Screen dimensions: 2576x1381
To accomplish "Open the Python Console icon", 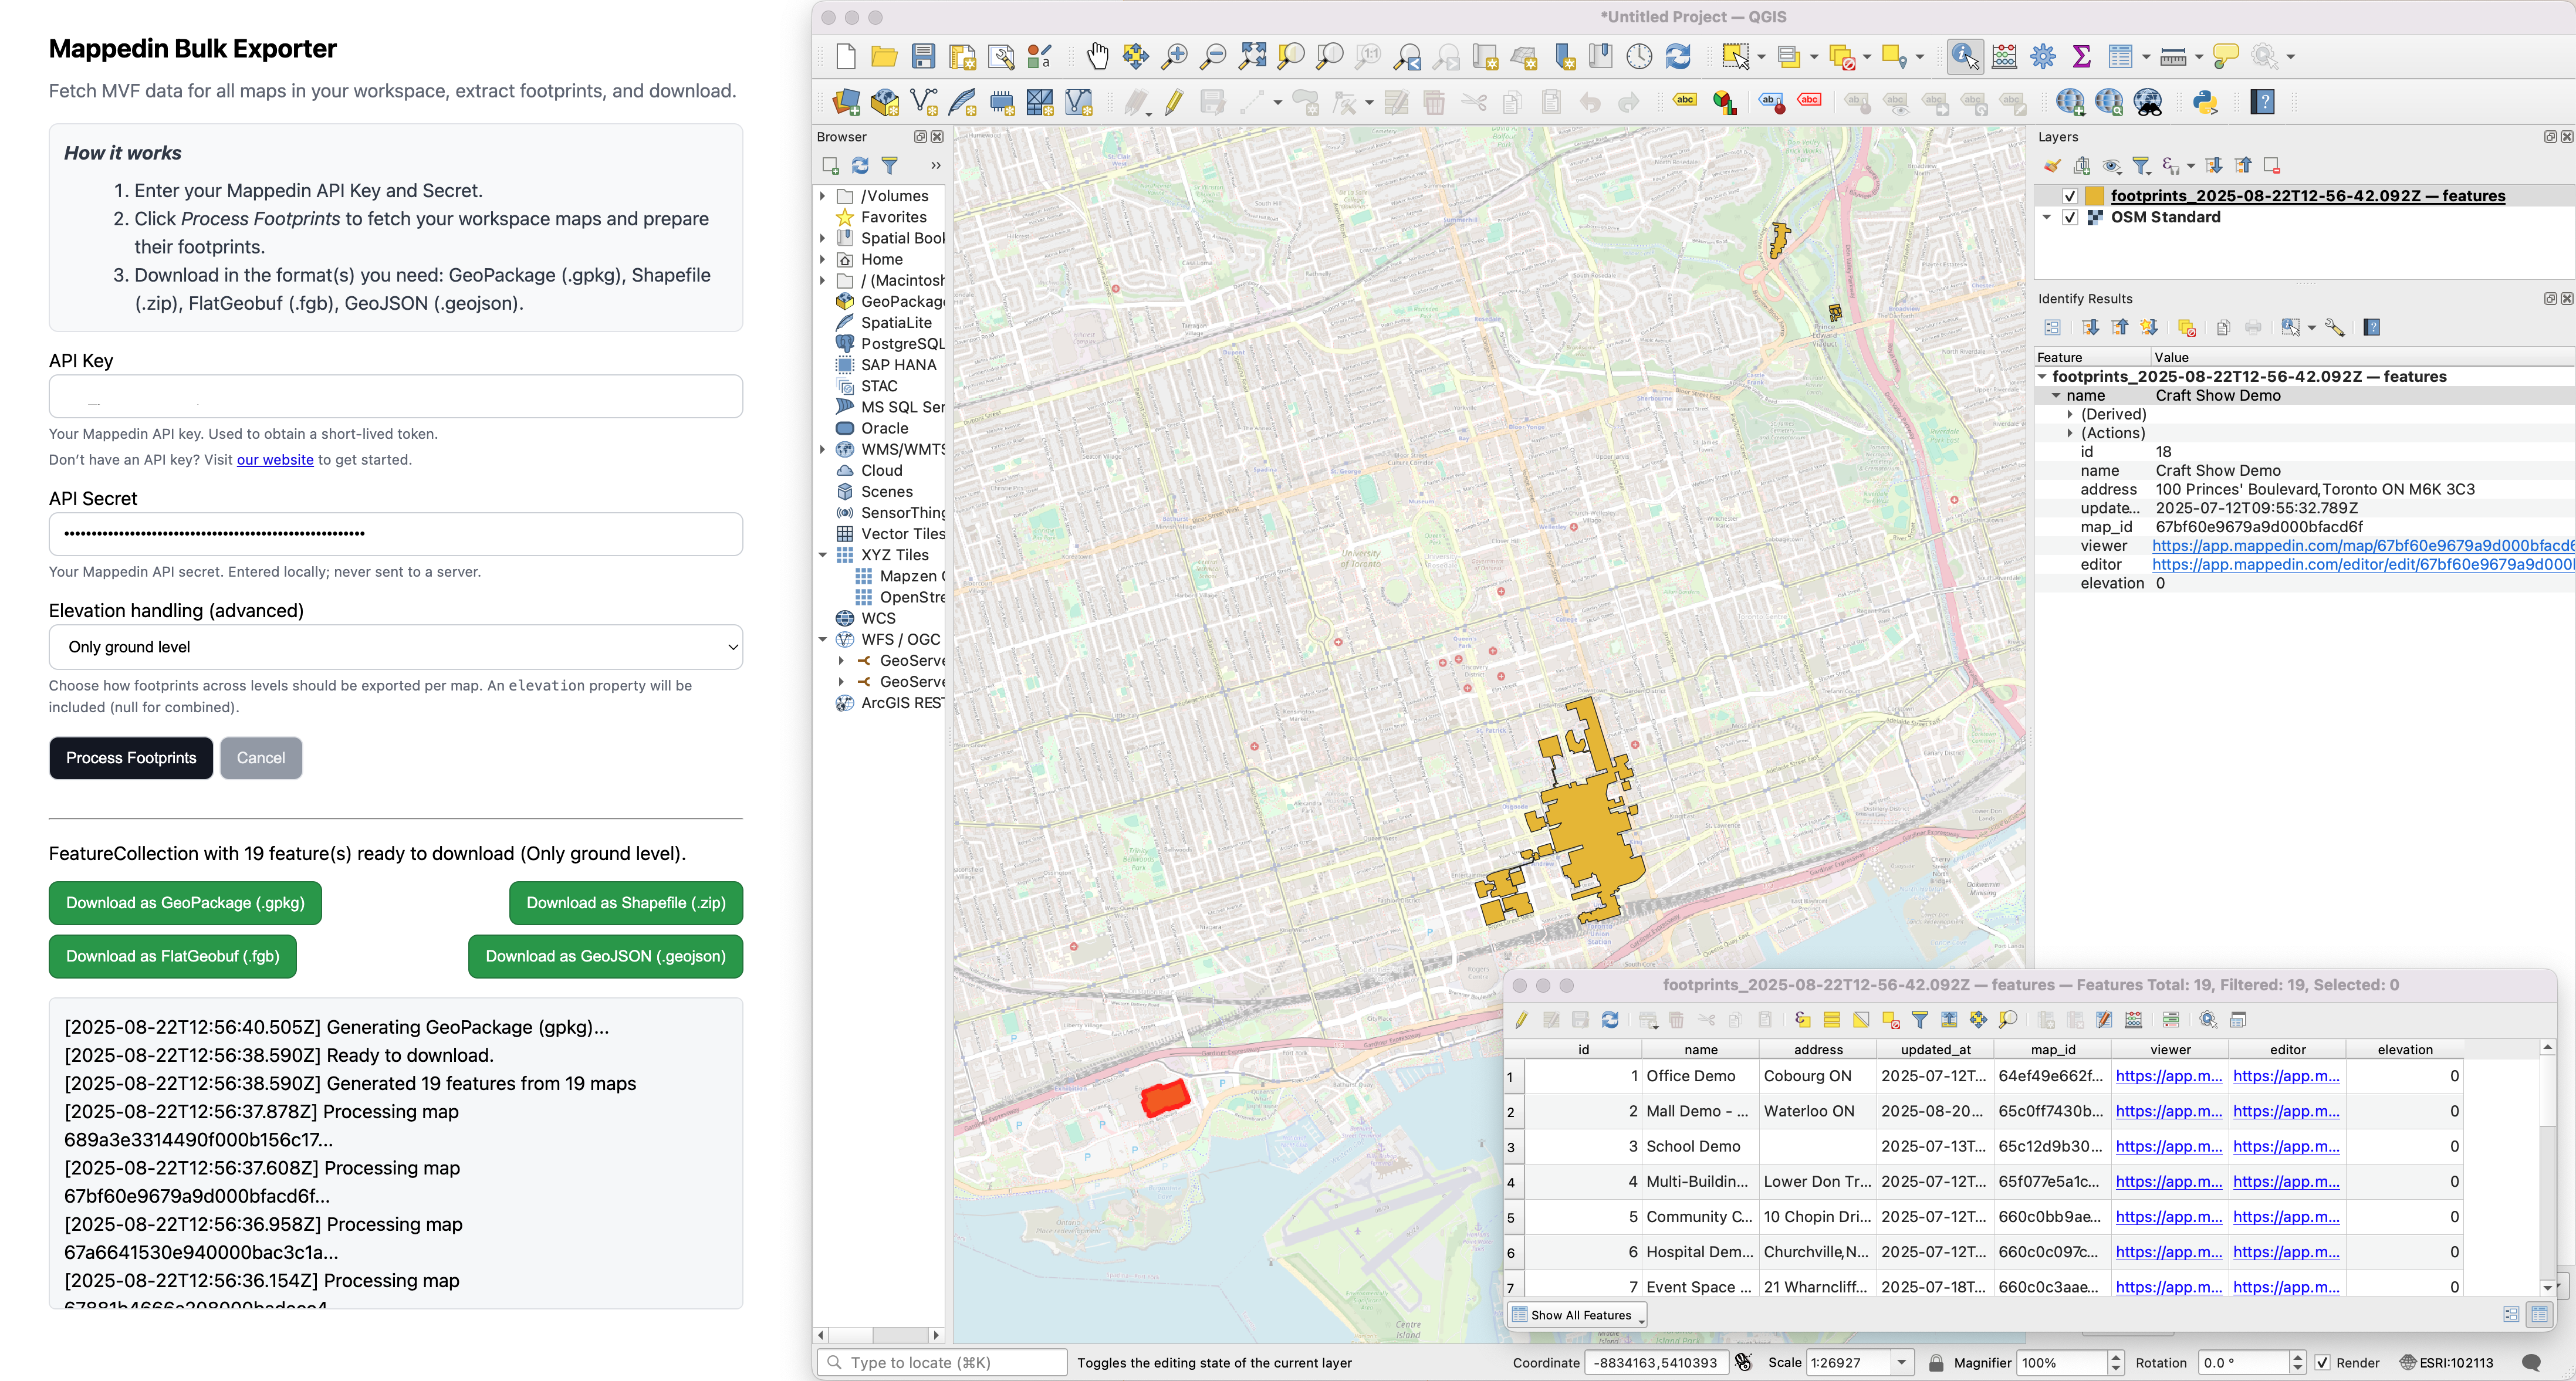I will pyautogui.click(x=2205, y=102).
